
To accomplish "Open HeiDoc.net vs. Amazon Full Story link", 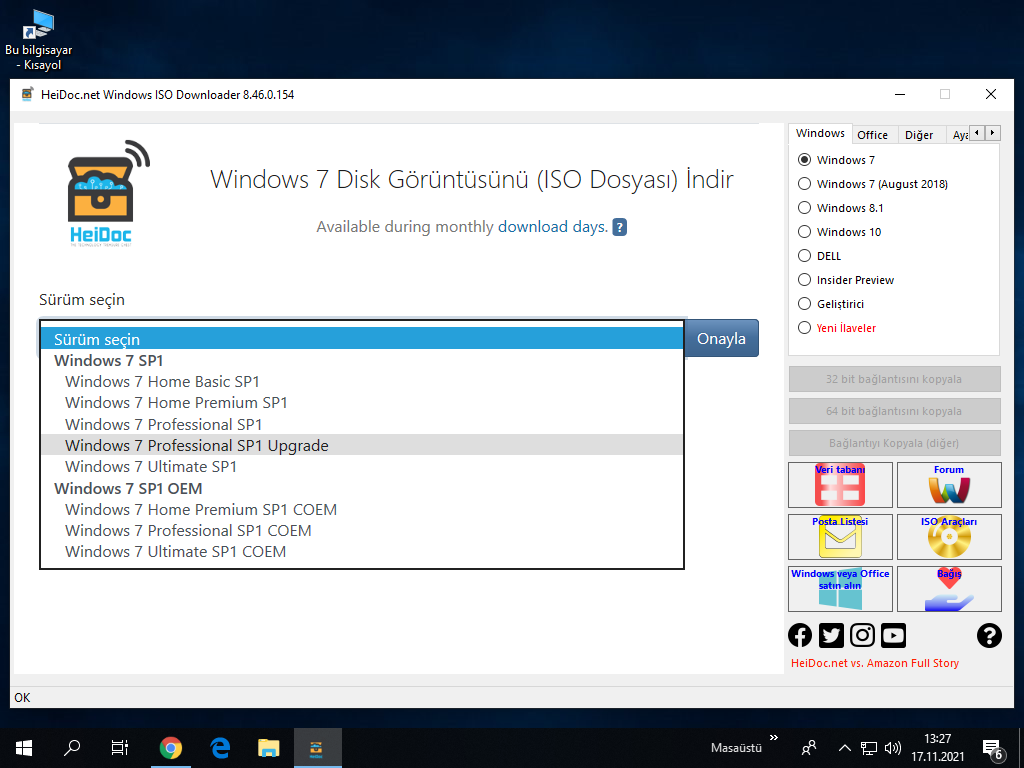I will click(875, 663).
